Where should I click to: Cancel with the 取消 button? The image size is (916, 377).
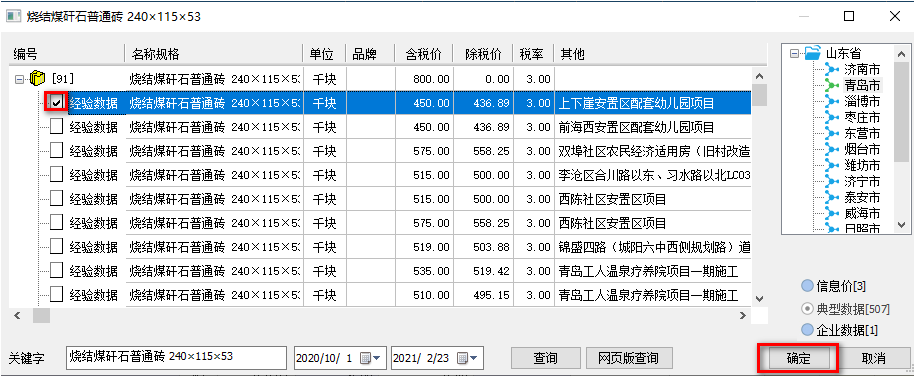[873, 358]
